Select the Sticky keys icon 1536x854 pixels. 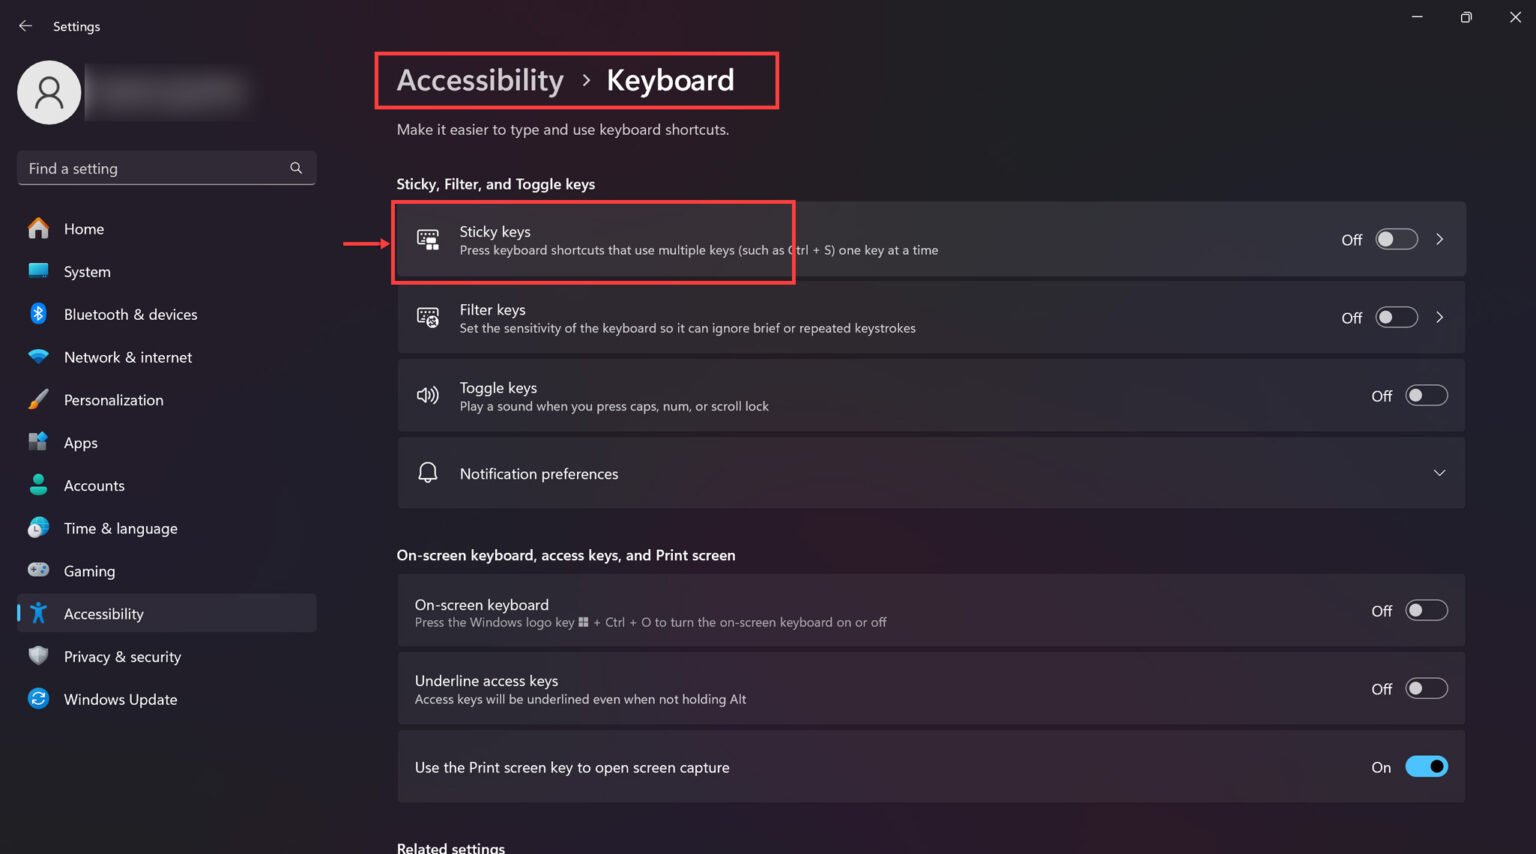[x=428, y=240]
